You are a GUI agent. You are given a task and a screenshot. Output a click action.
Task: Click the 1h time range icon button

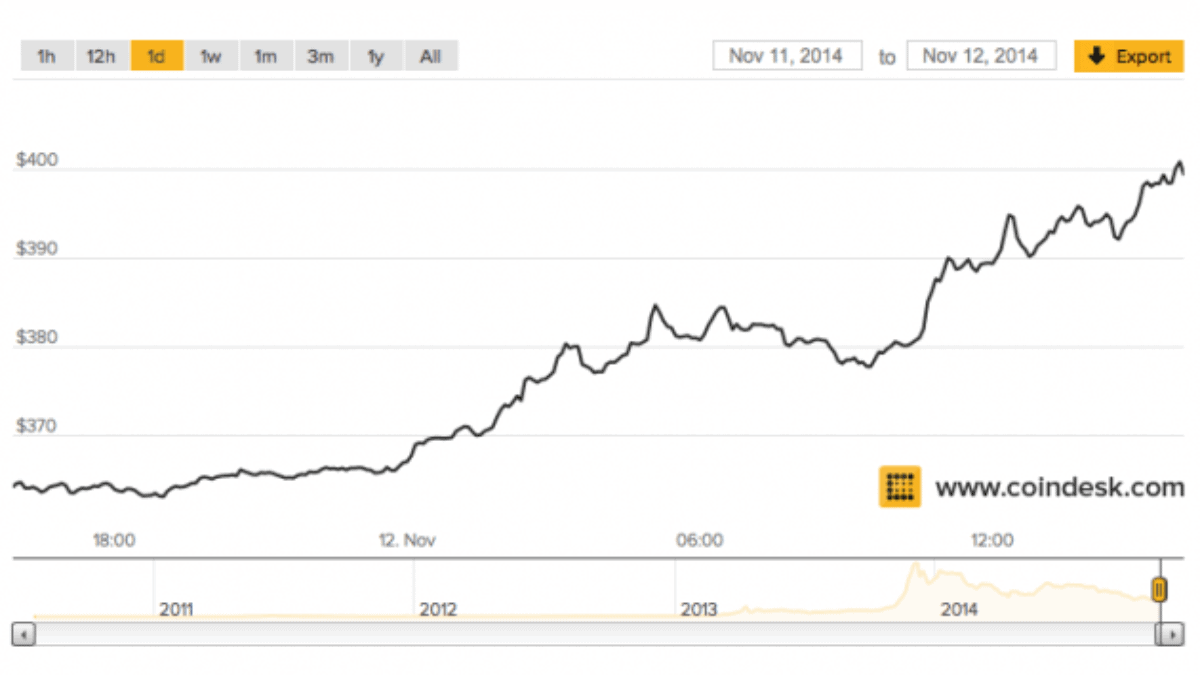[x=45, y=56]
